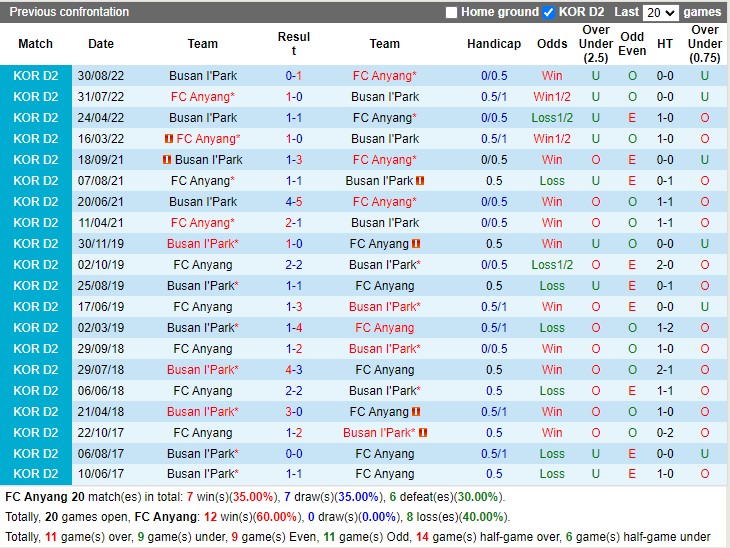This screenshot has width=730, height=548.
Task: Click date 29/09/18 in the table
Action: tap(101, 349)
